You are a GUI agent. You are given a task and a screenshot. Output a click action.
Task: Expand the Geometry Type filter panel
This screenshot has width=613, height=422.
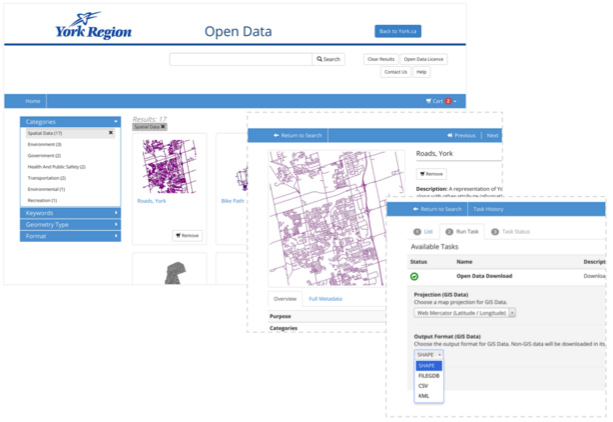(x=70, y=224)
